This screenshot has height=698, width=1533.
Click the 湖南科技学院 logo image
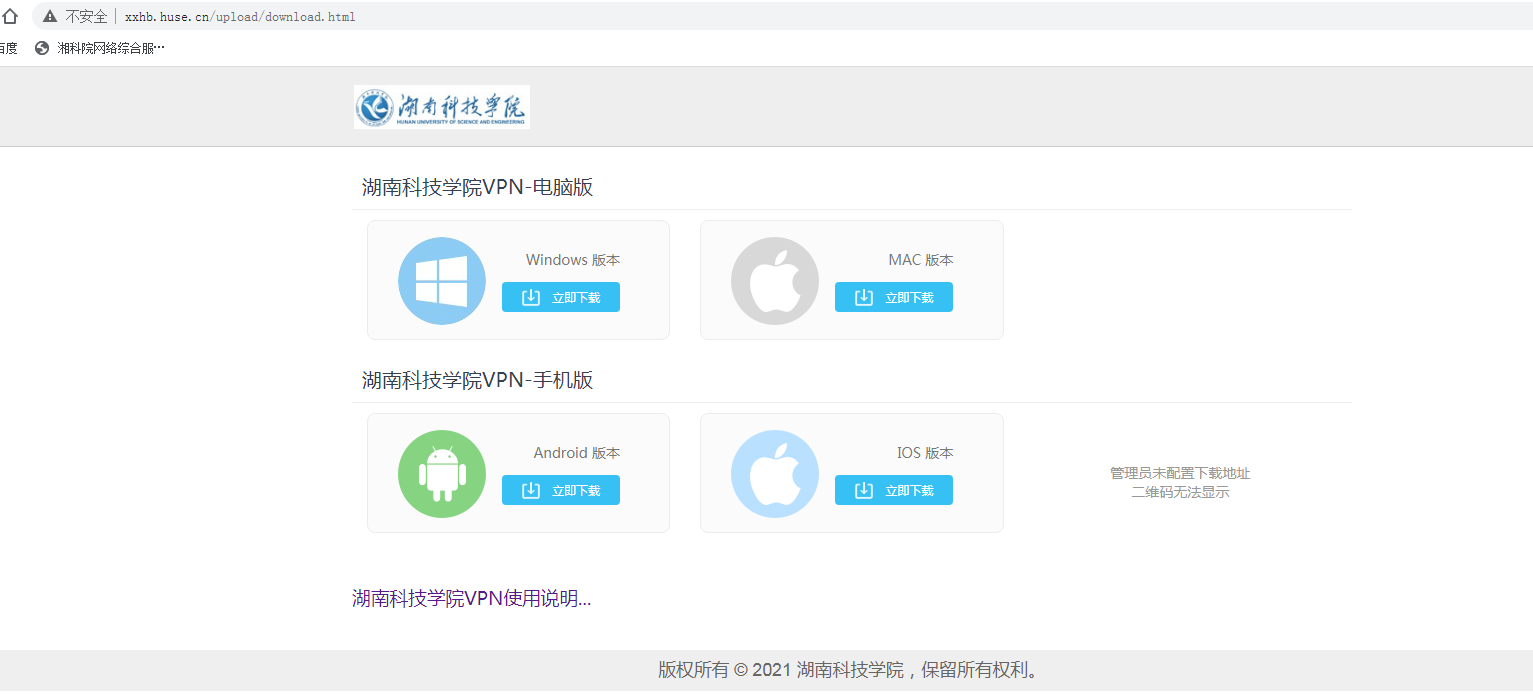point(442,107)
